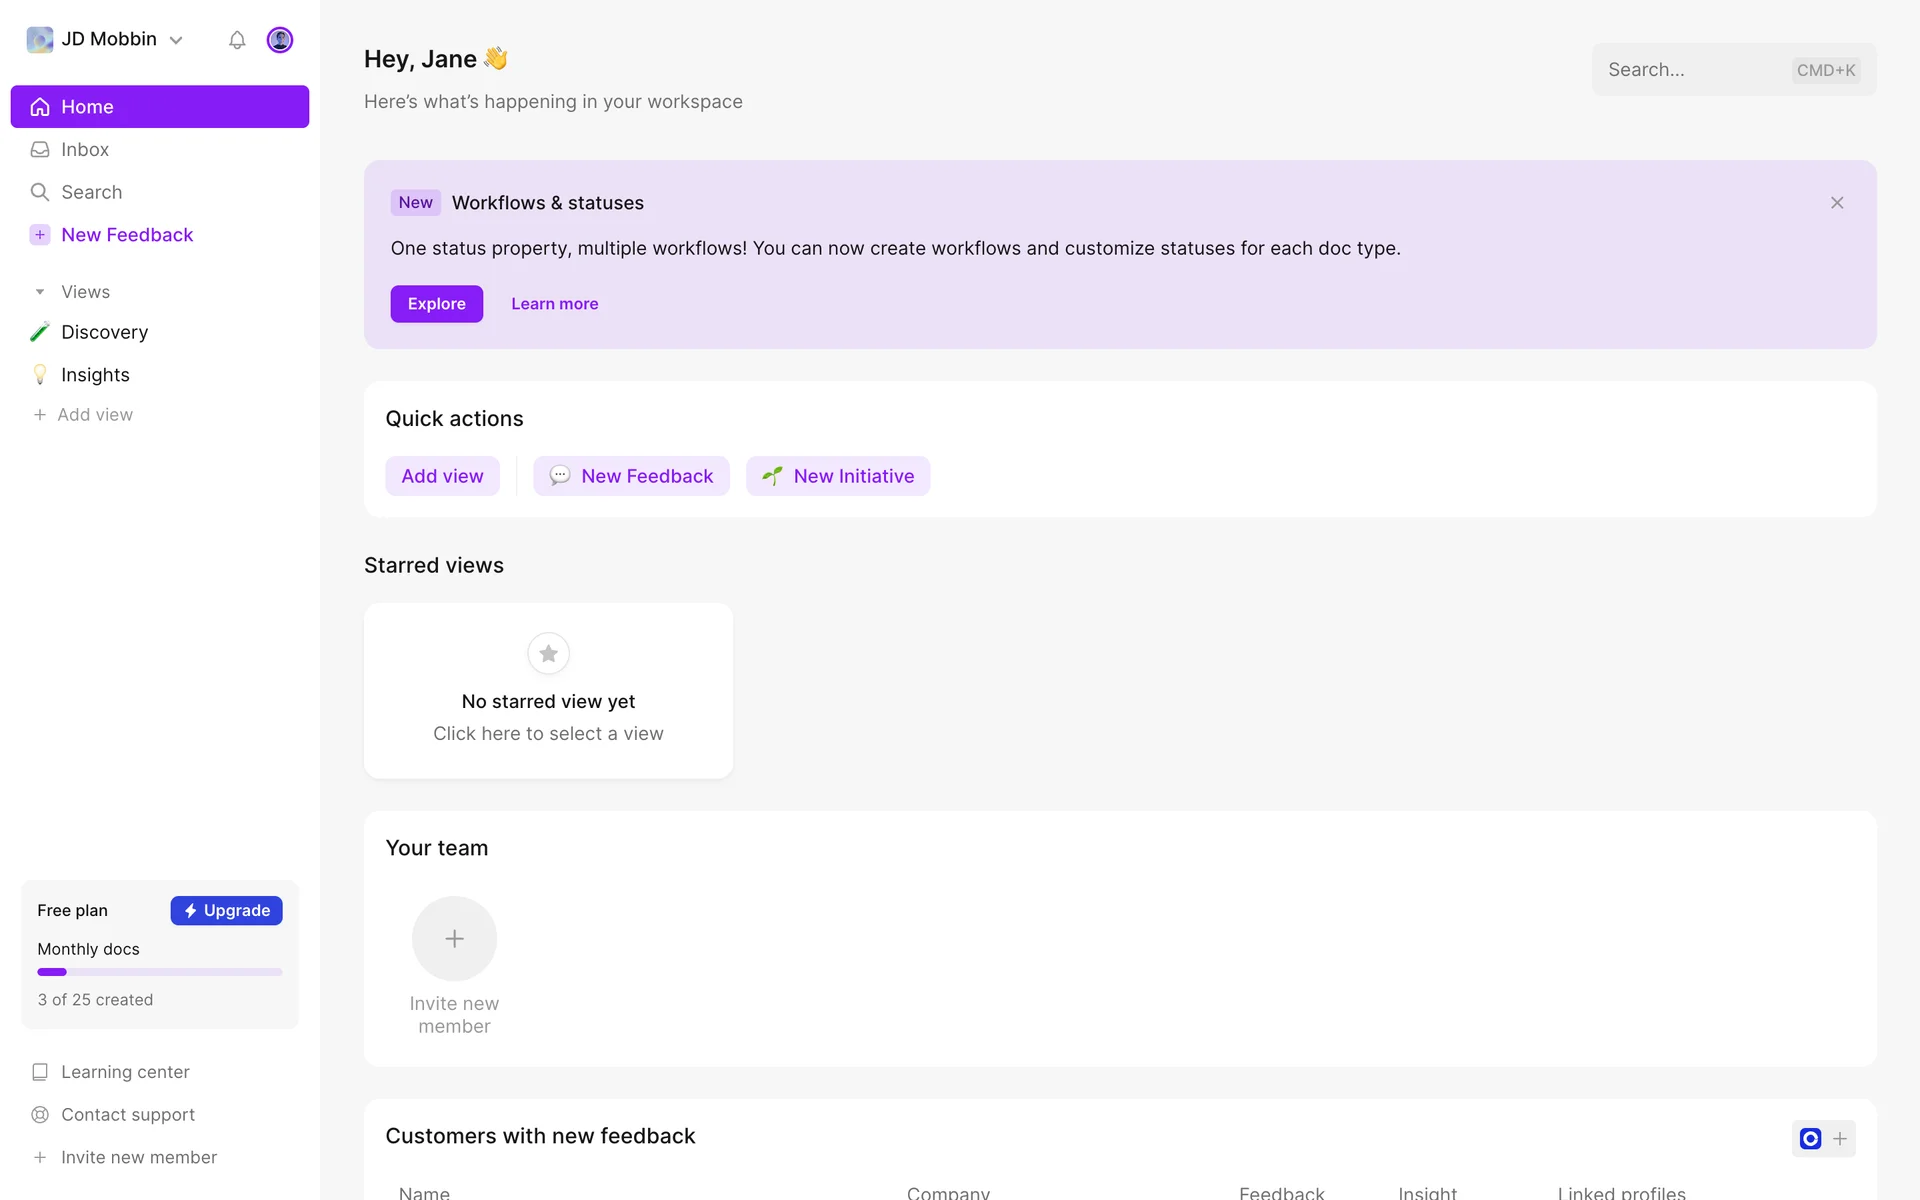Select Search in the sidebar

[91, 192]
